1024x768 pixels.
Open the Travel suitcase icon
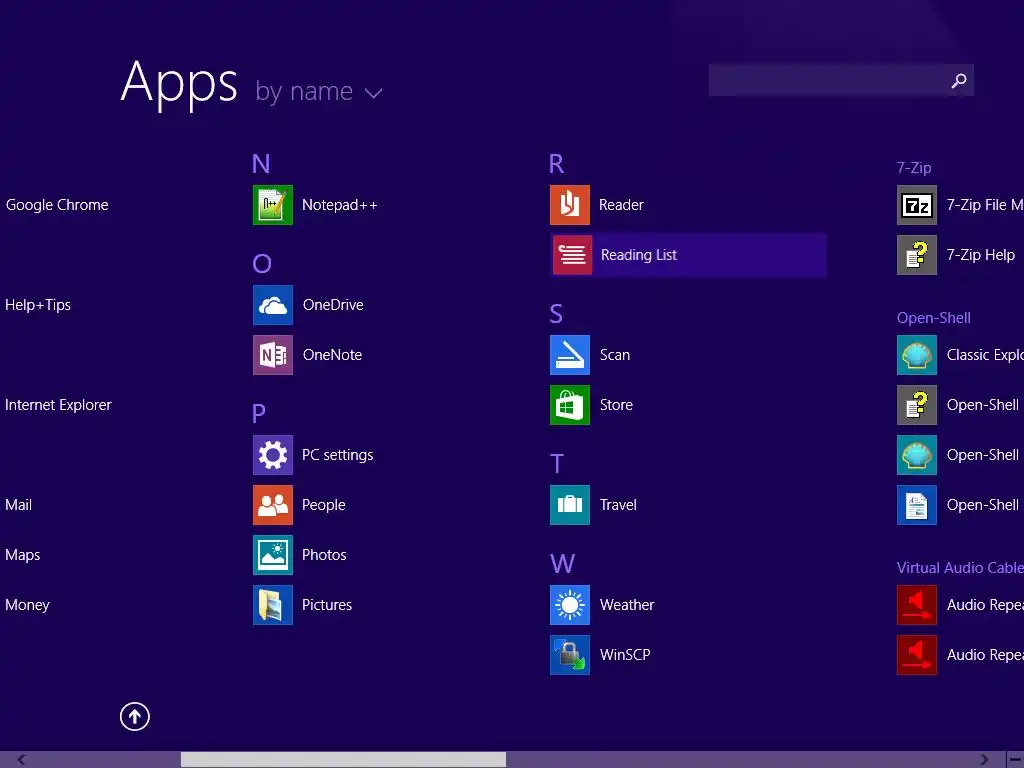pos(569,505)
